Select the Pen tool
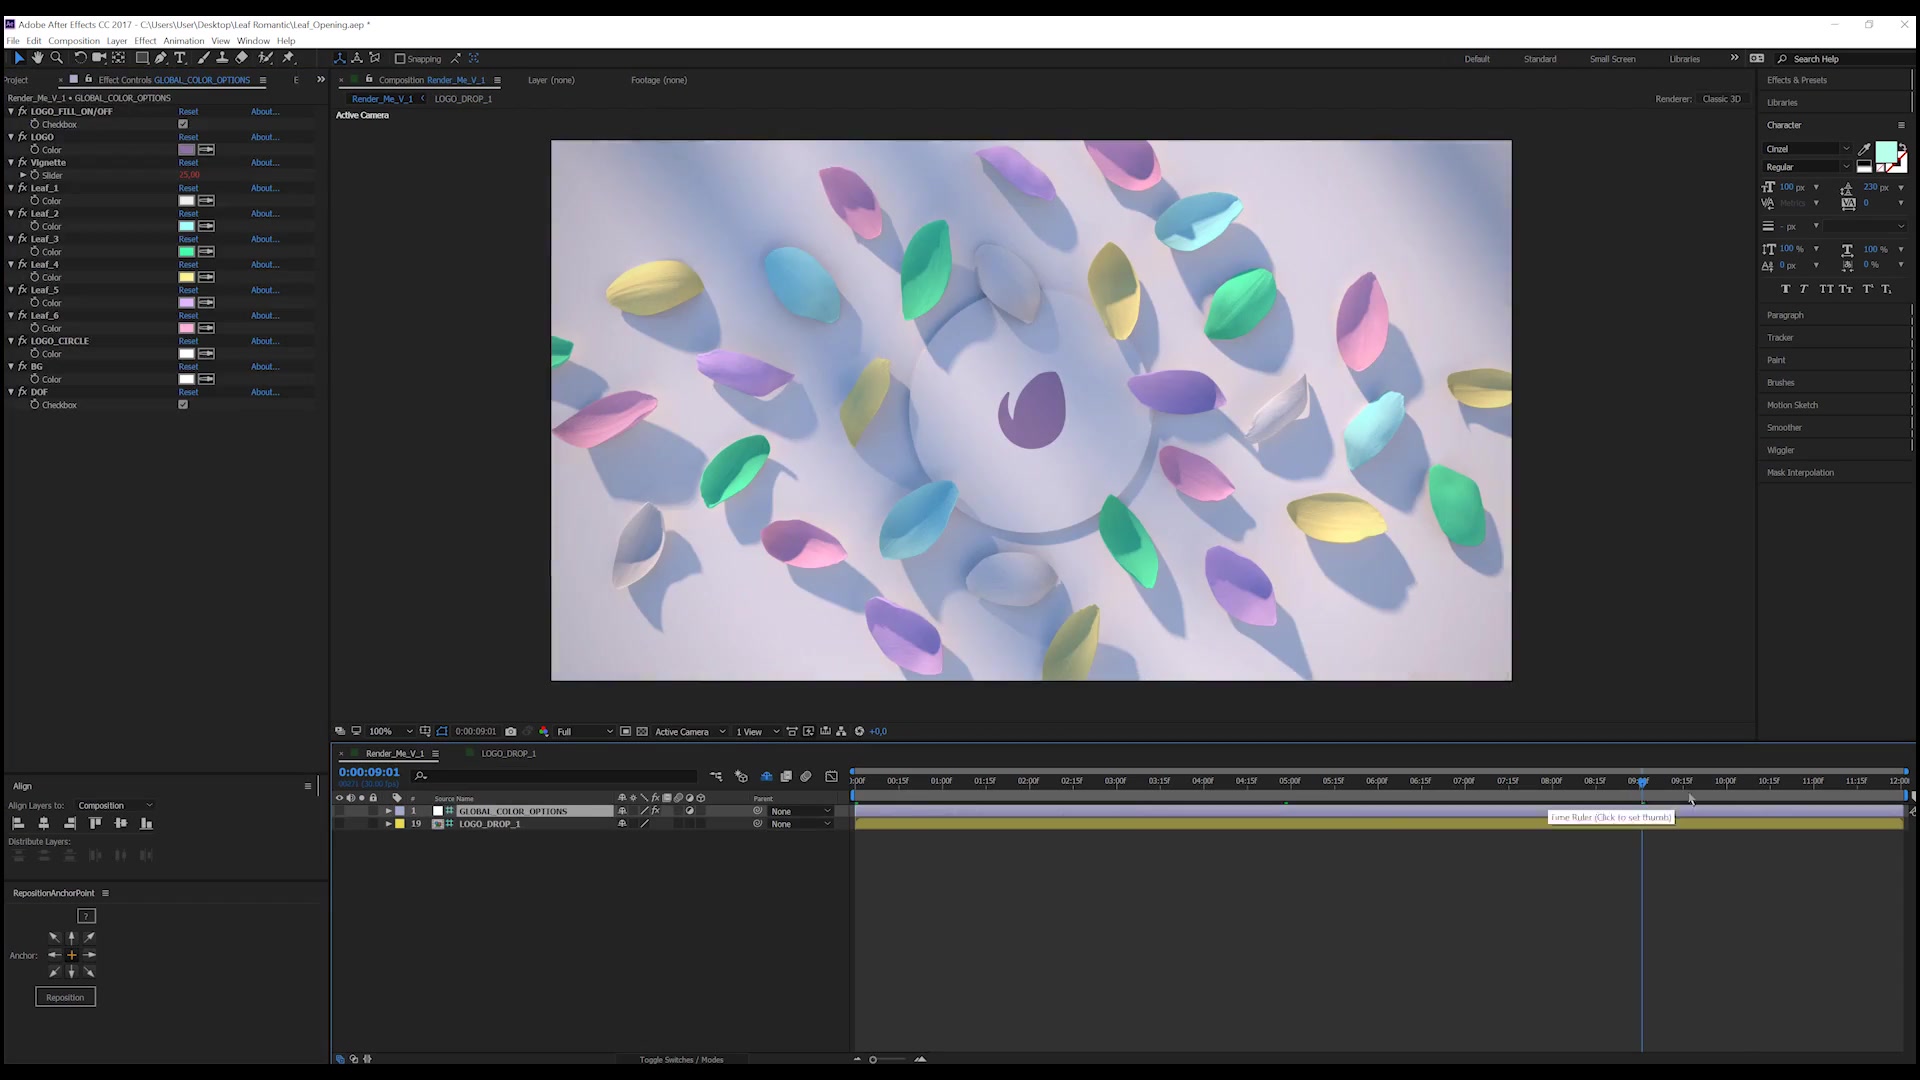Screen dimensions: 1920x1080 pos(161,58)
